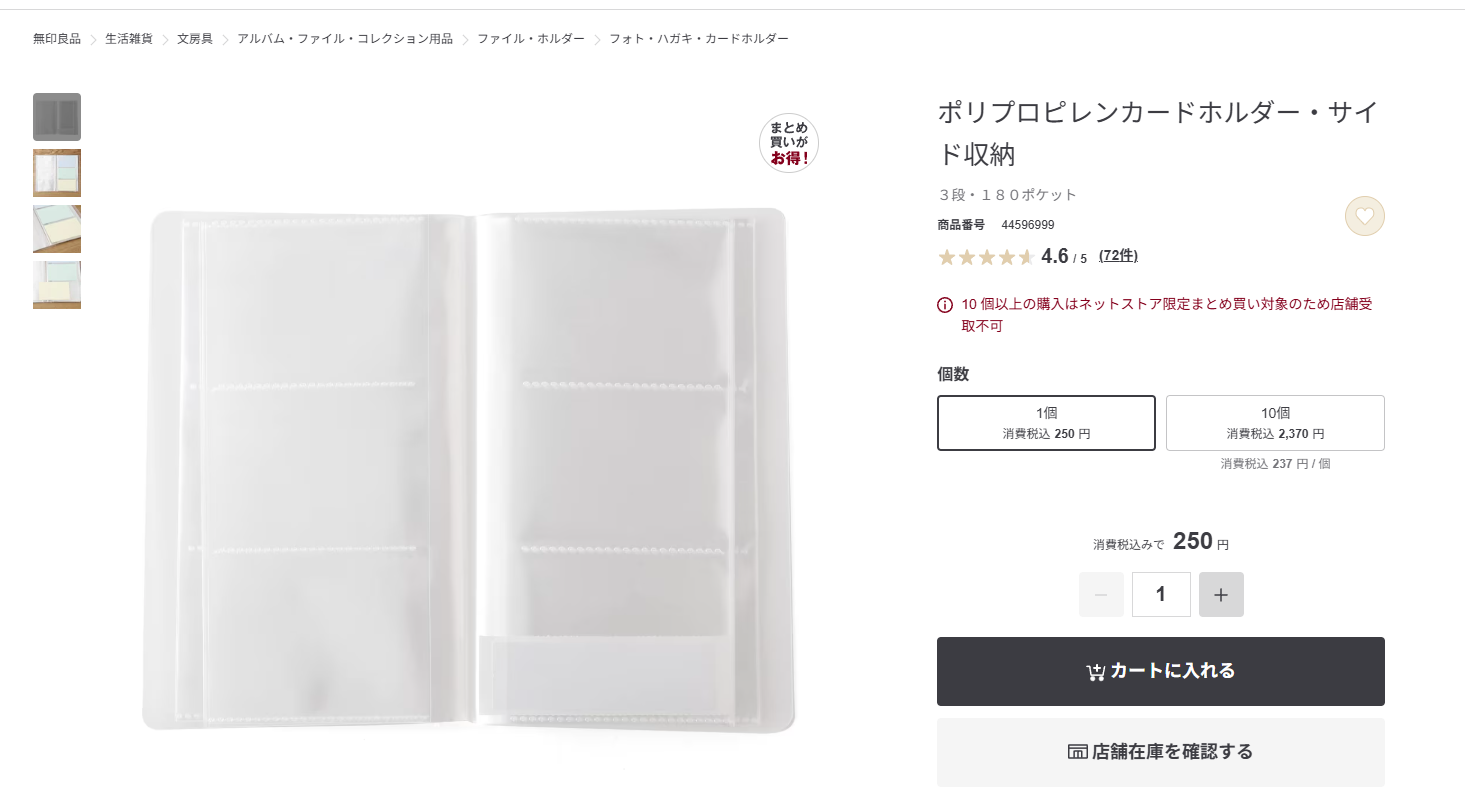
Task: Navigate to アルバム・ファイル・コレクション用品 breadcrumb
Action: click(345, 39)
